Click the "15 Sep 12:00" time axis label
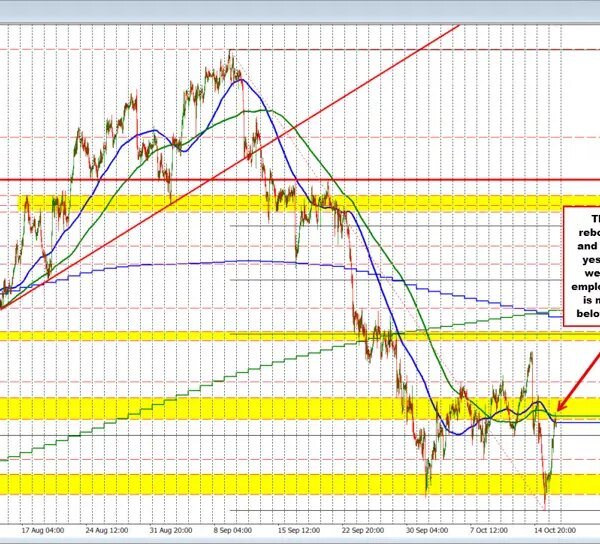Viewport: 600px width, 544px height. click(299, 530)
